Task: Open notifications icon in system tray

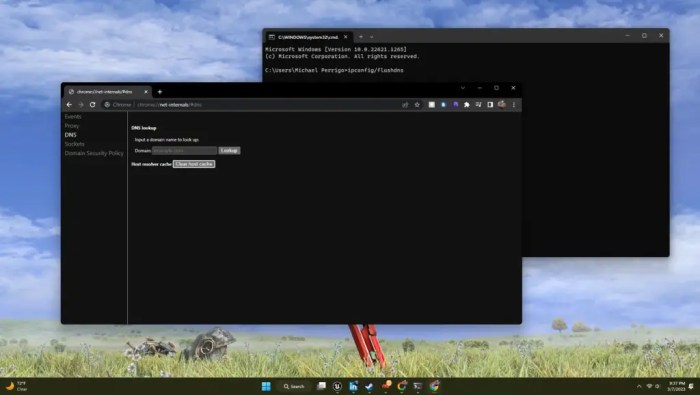Action: point(692,386)
